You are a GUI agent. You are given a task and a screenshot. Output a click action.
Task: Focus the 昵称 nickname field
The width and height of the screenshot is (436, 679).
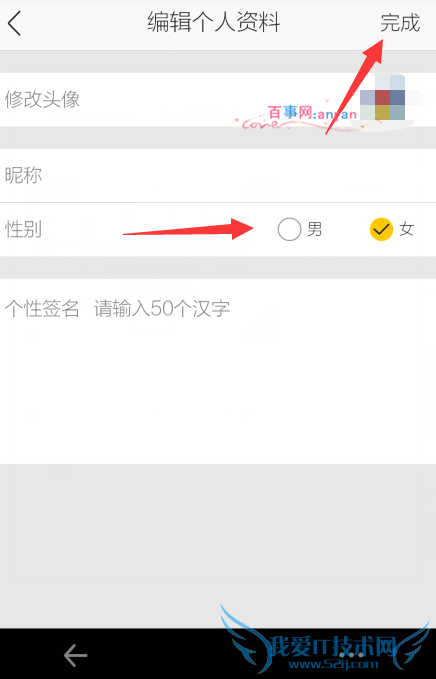[x=218, y=175]
